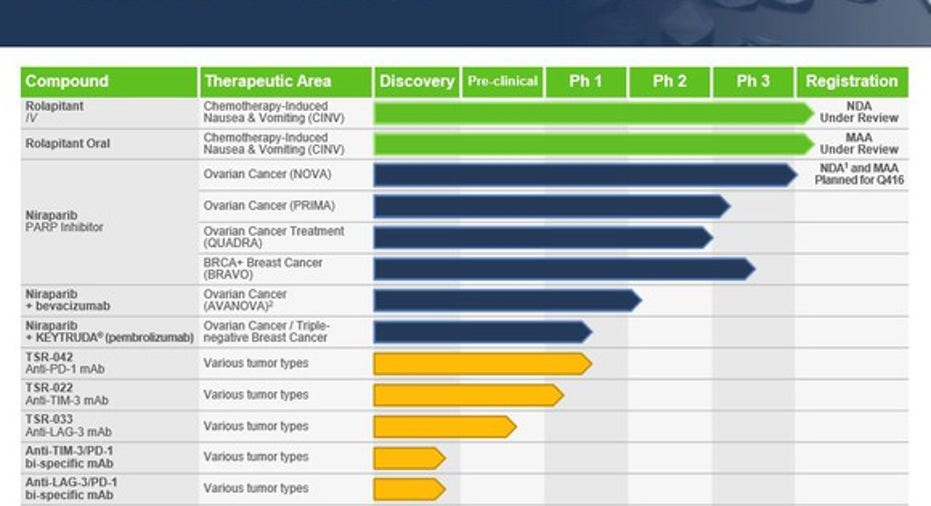931x506 pixels.
Task: Click the navy NOVA progress bar
Action: [x=585, y=175]
